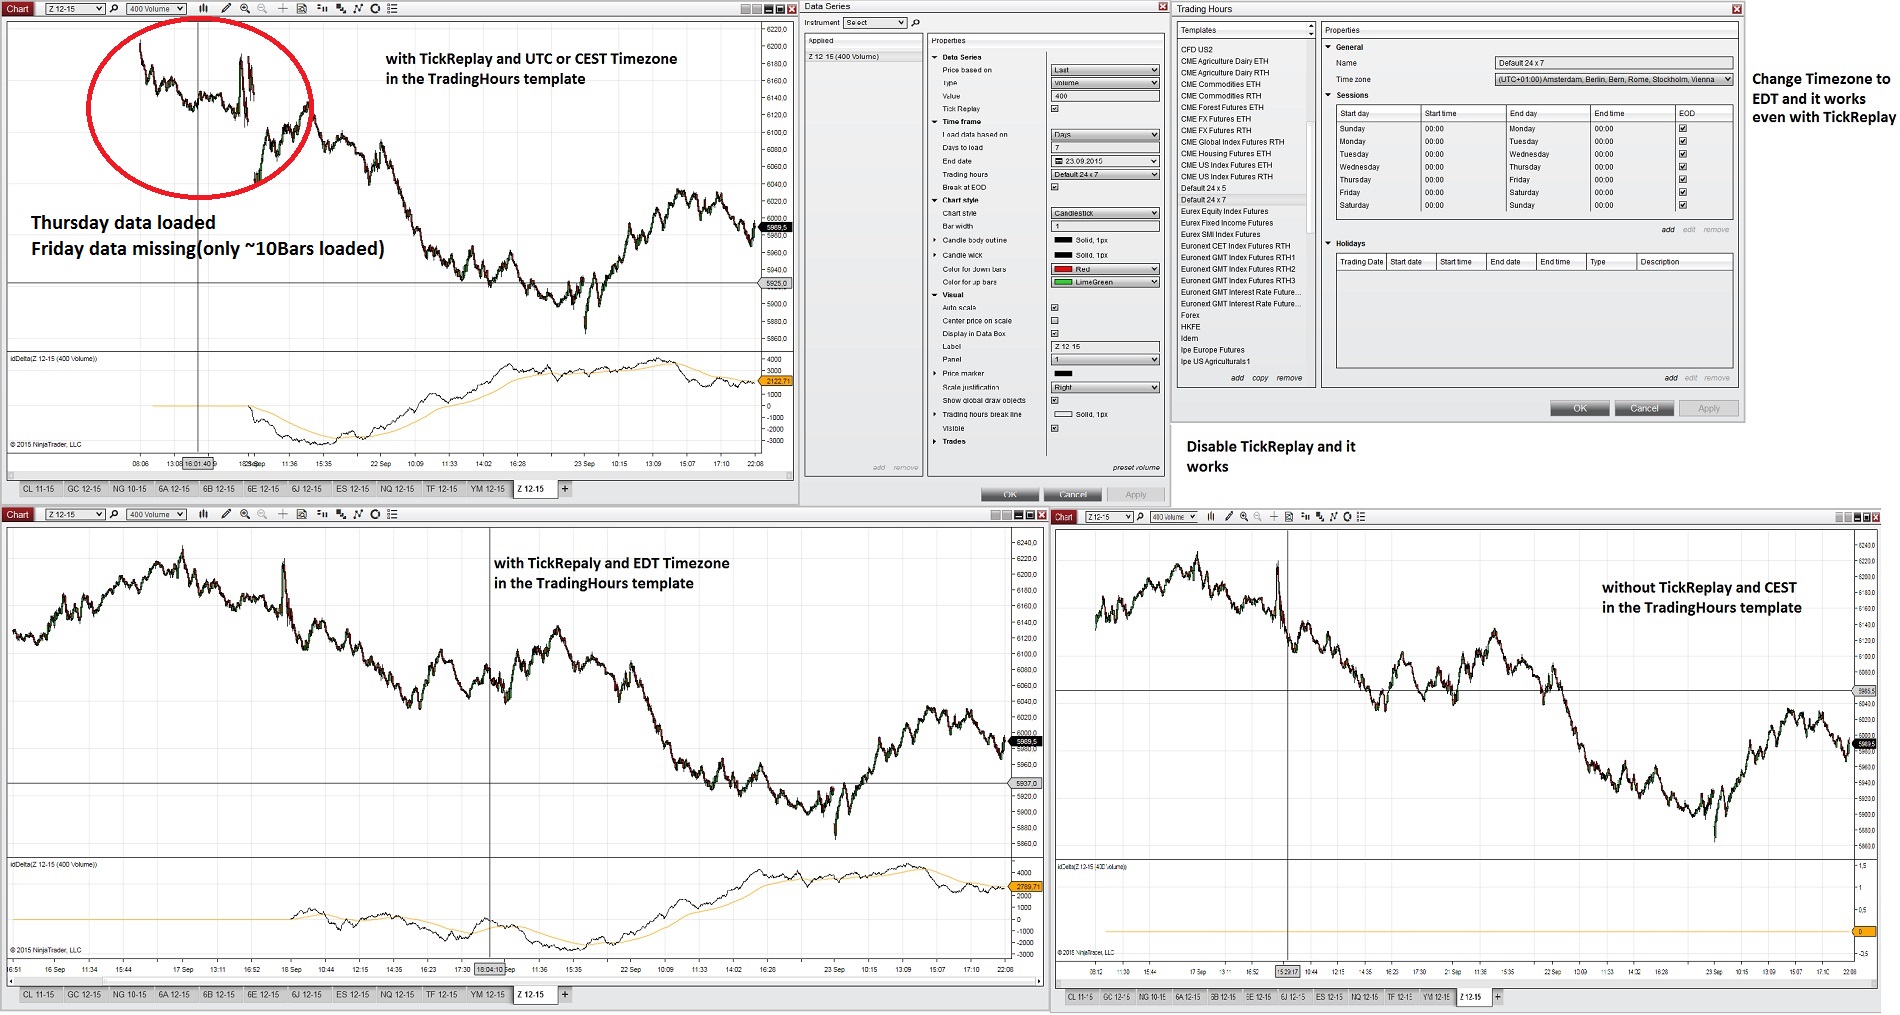The height and width of the screenshot is (1015, 1900).
Task: Click the Name field in Trading Hours
Action: click(x=1613, y=63)
